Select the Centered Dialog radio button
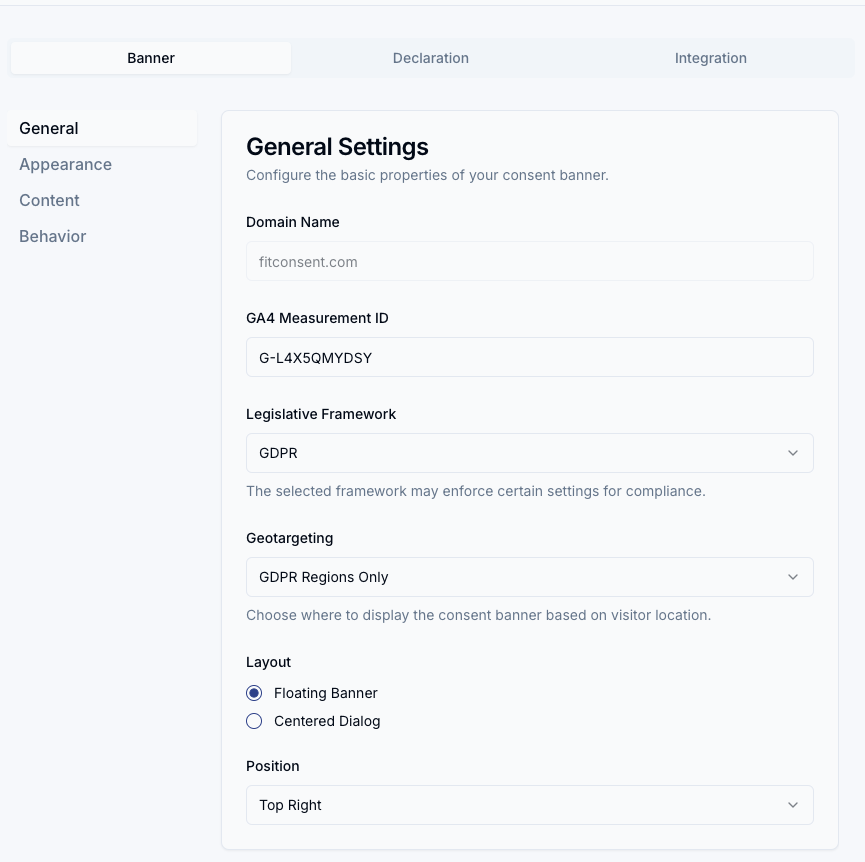This screenshot has width=865, height=862. (x=254, y=721)
